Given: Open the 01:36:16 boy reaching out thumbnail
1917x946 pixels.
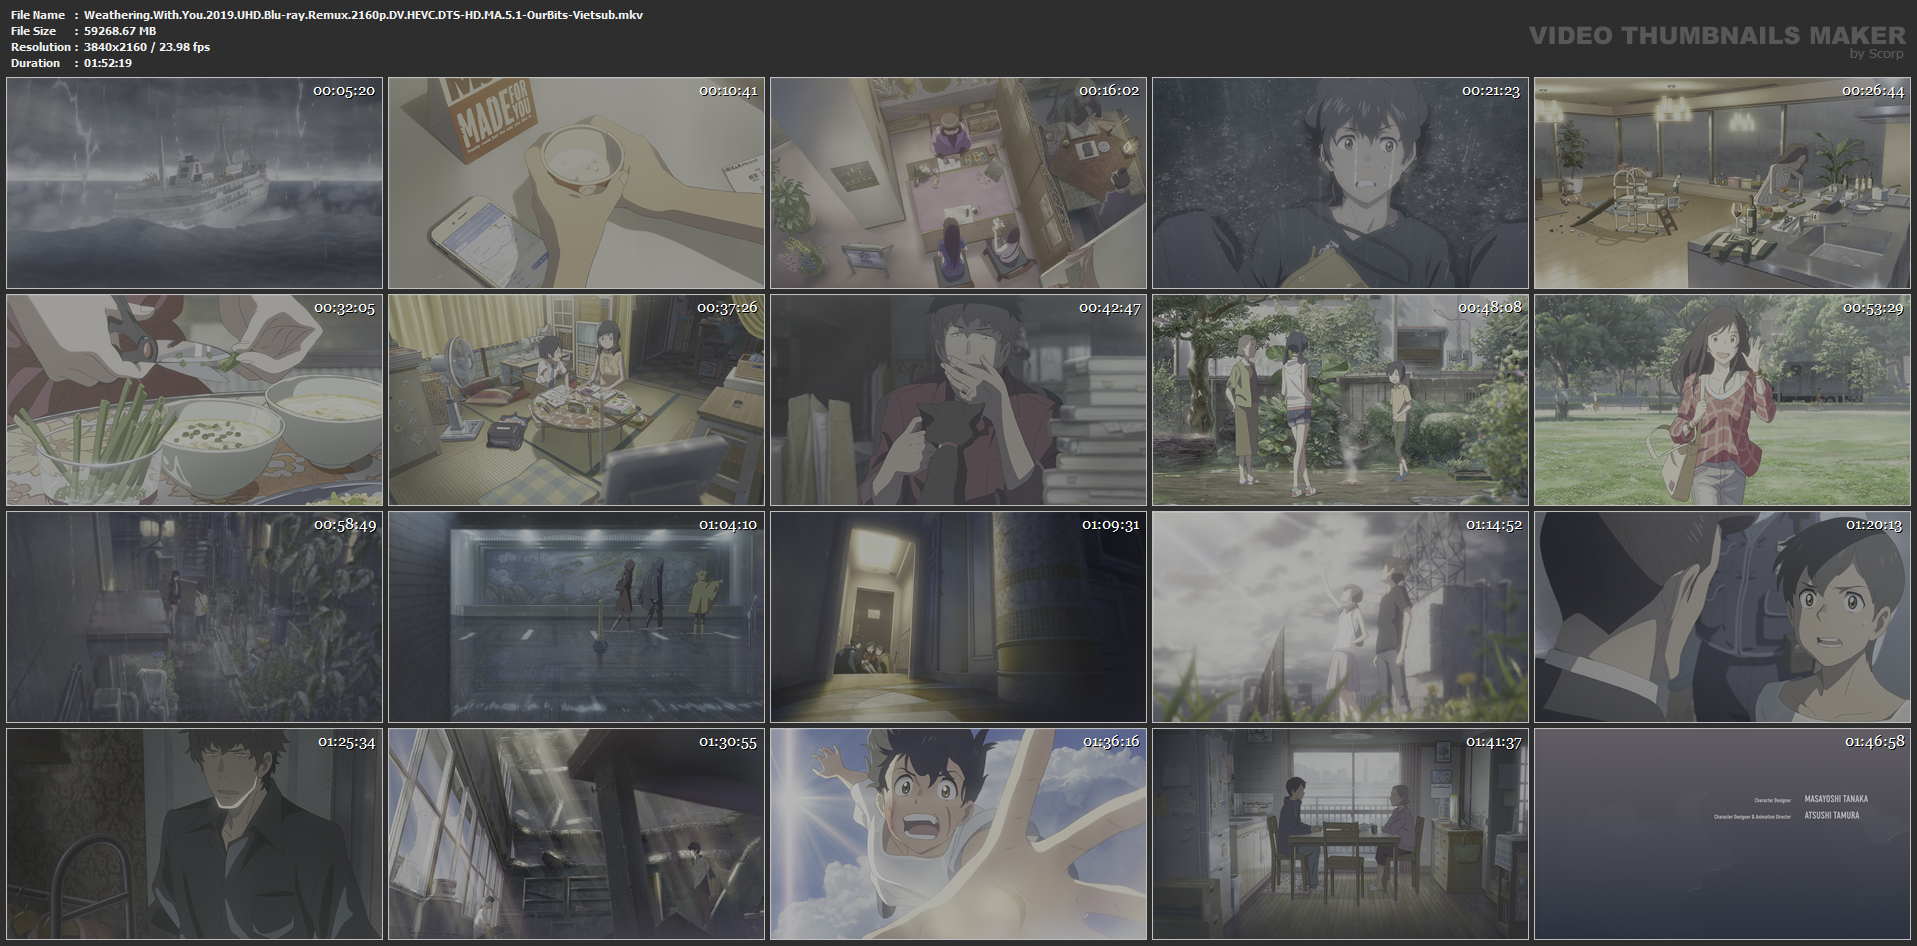Looking at the screenshot, I should click(958, 834).
